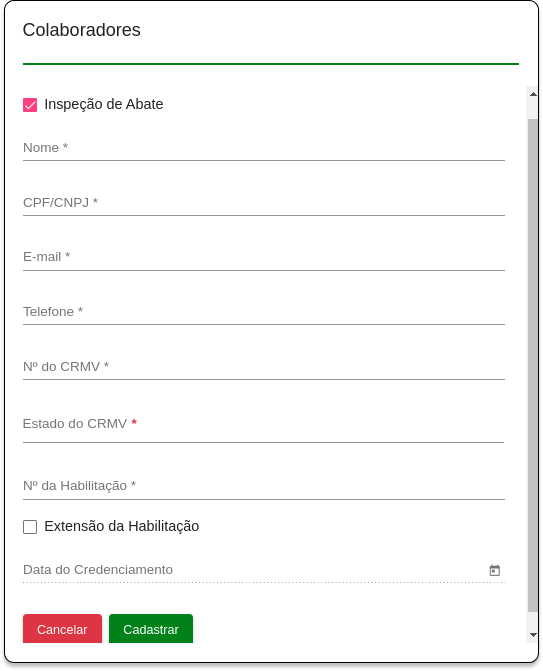
Task: Click the vertical scrollbar thumb
Action: point(533,365)
